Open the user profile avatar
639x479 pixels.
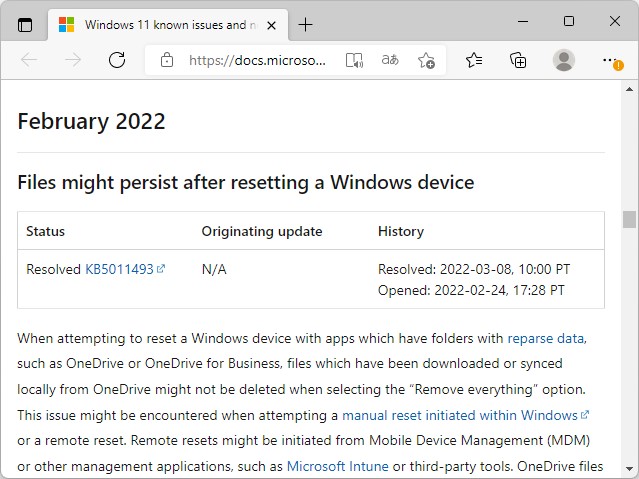[x=564, y=60]
